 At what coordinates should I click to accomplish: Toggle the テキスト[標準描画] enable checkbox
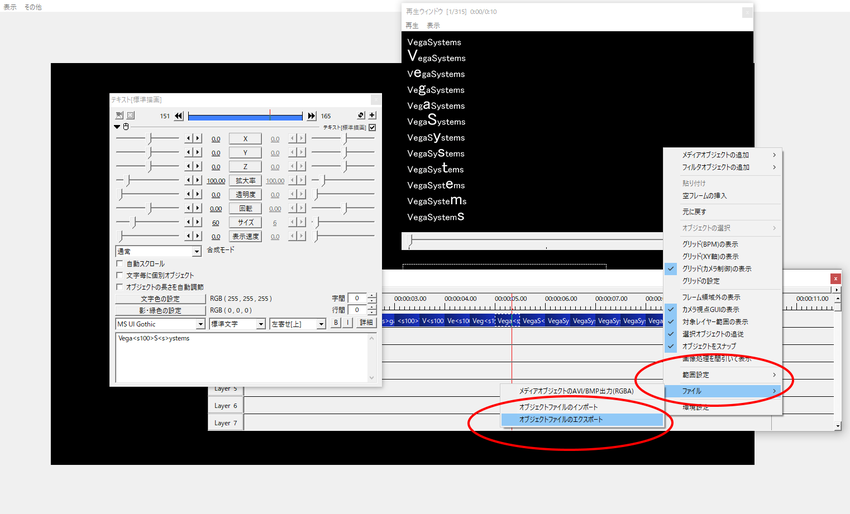click(372, 127)
